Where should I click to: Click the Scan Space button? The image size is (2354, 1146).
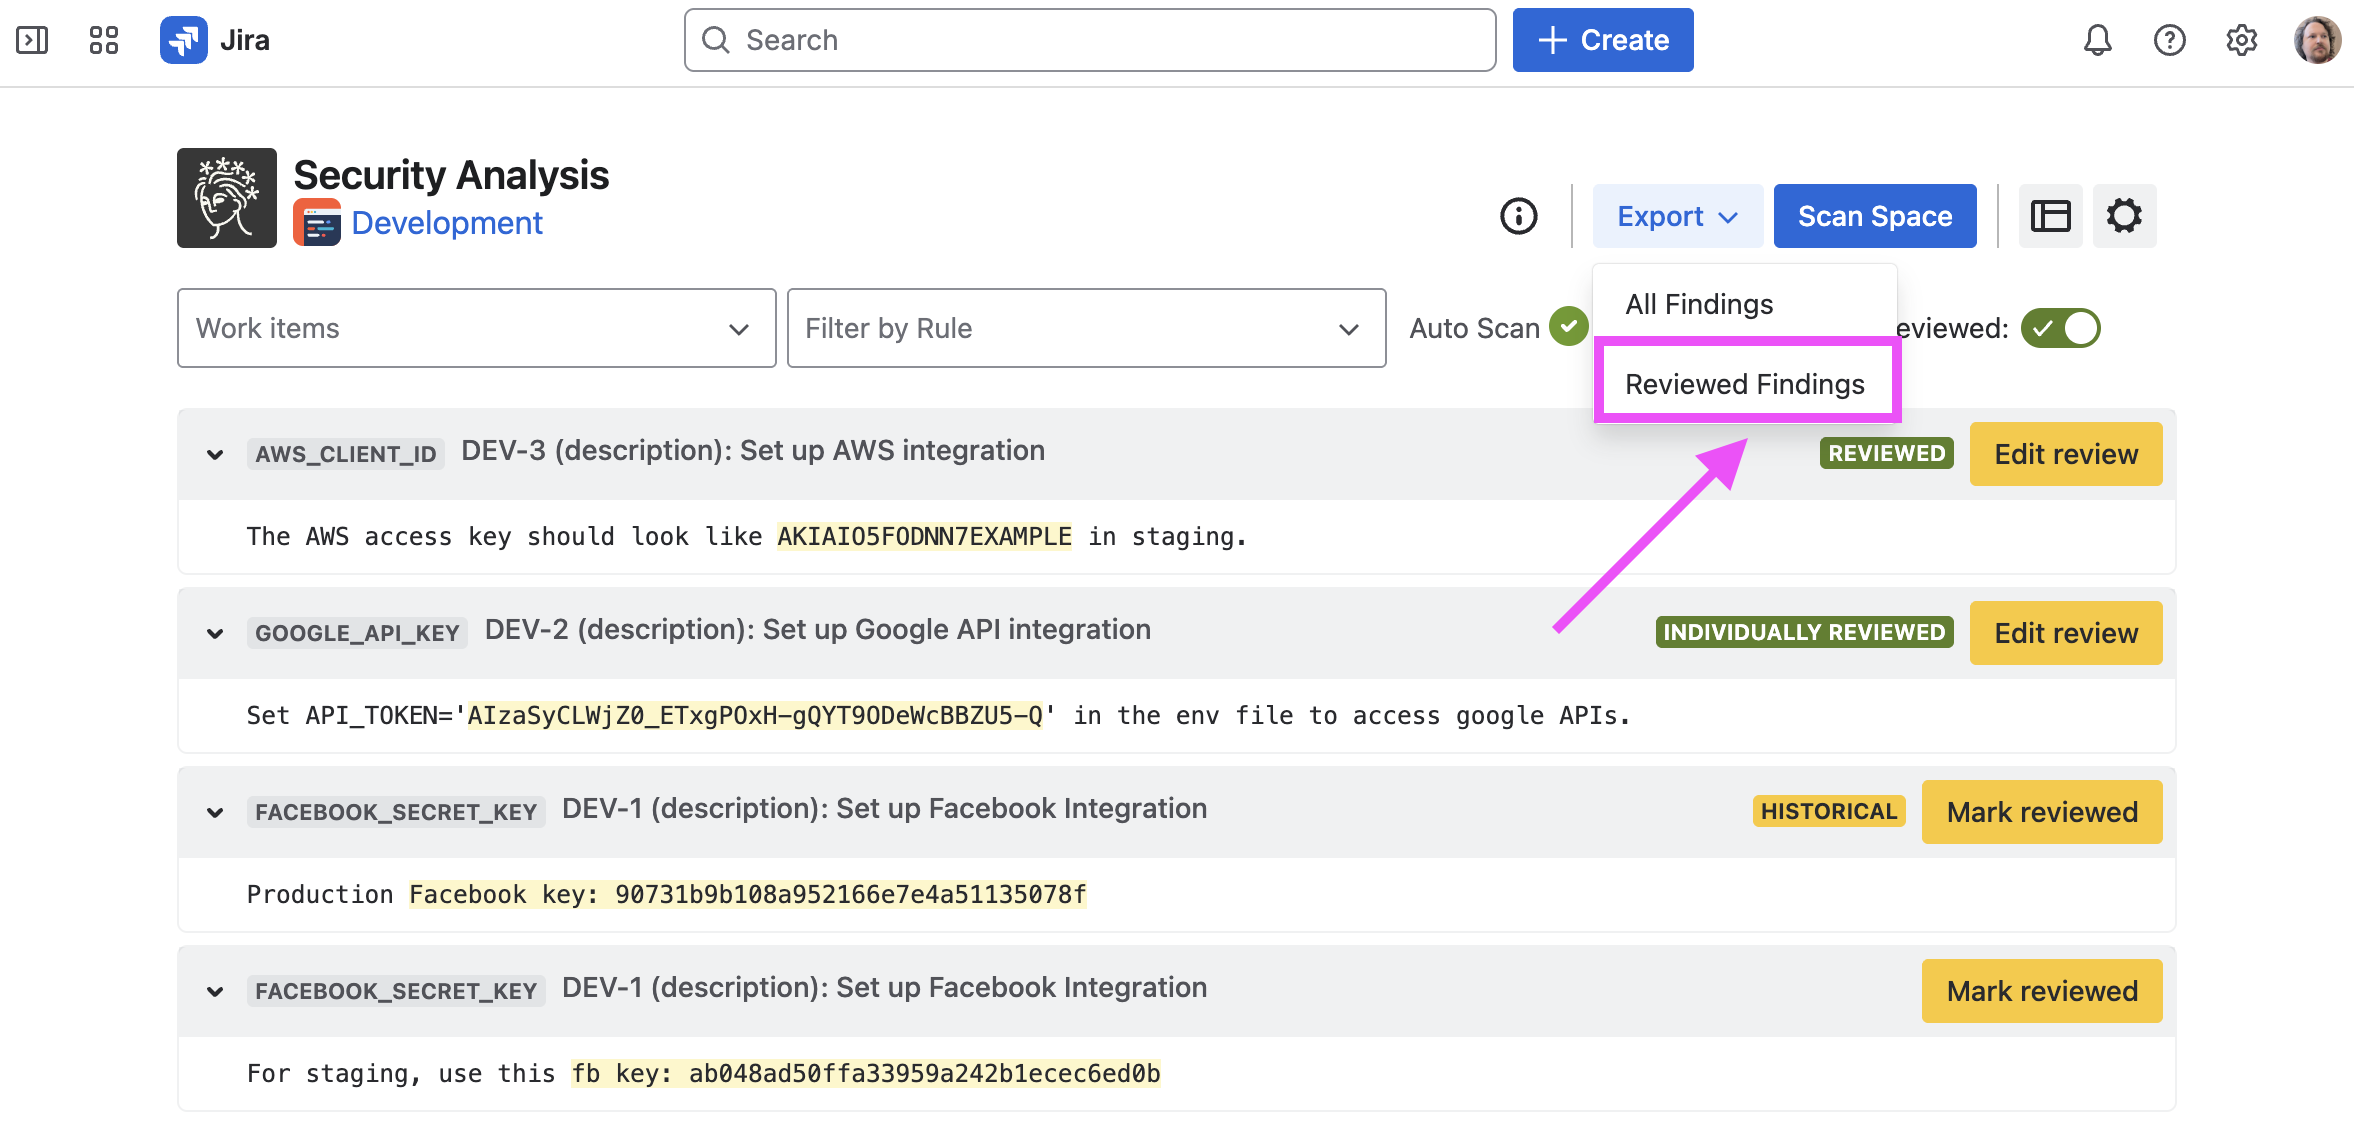1874,216
